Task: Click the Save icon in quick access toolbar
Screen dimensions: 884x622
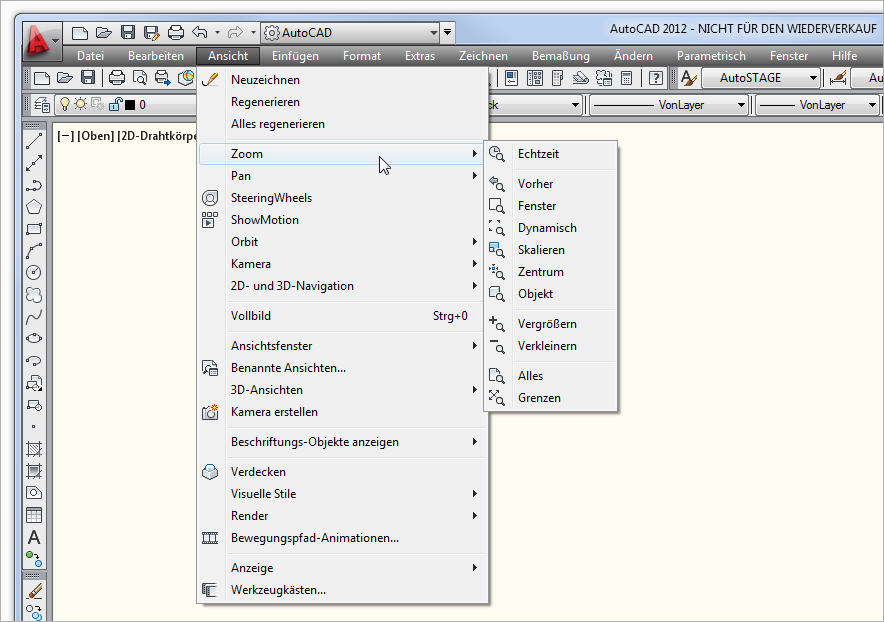Action: point(127,33)
